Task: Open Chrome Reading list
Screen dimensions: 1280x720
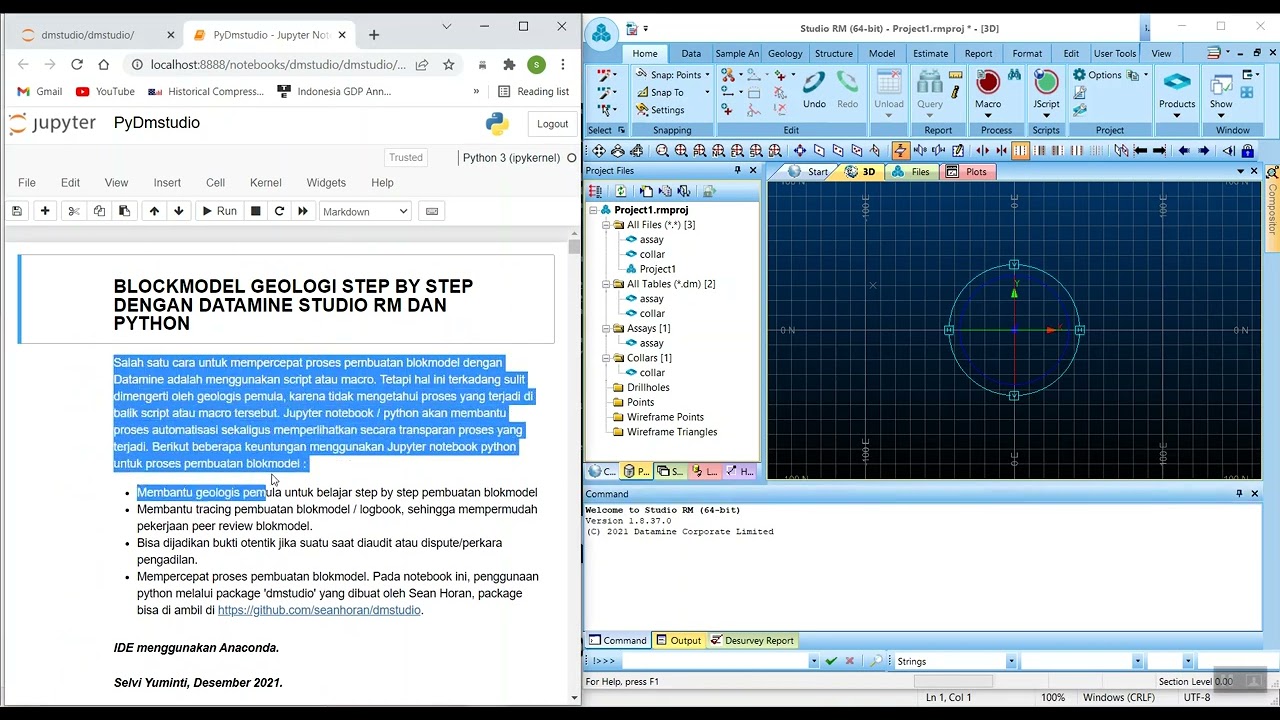Action: tap(533, 91)
